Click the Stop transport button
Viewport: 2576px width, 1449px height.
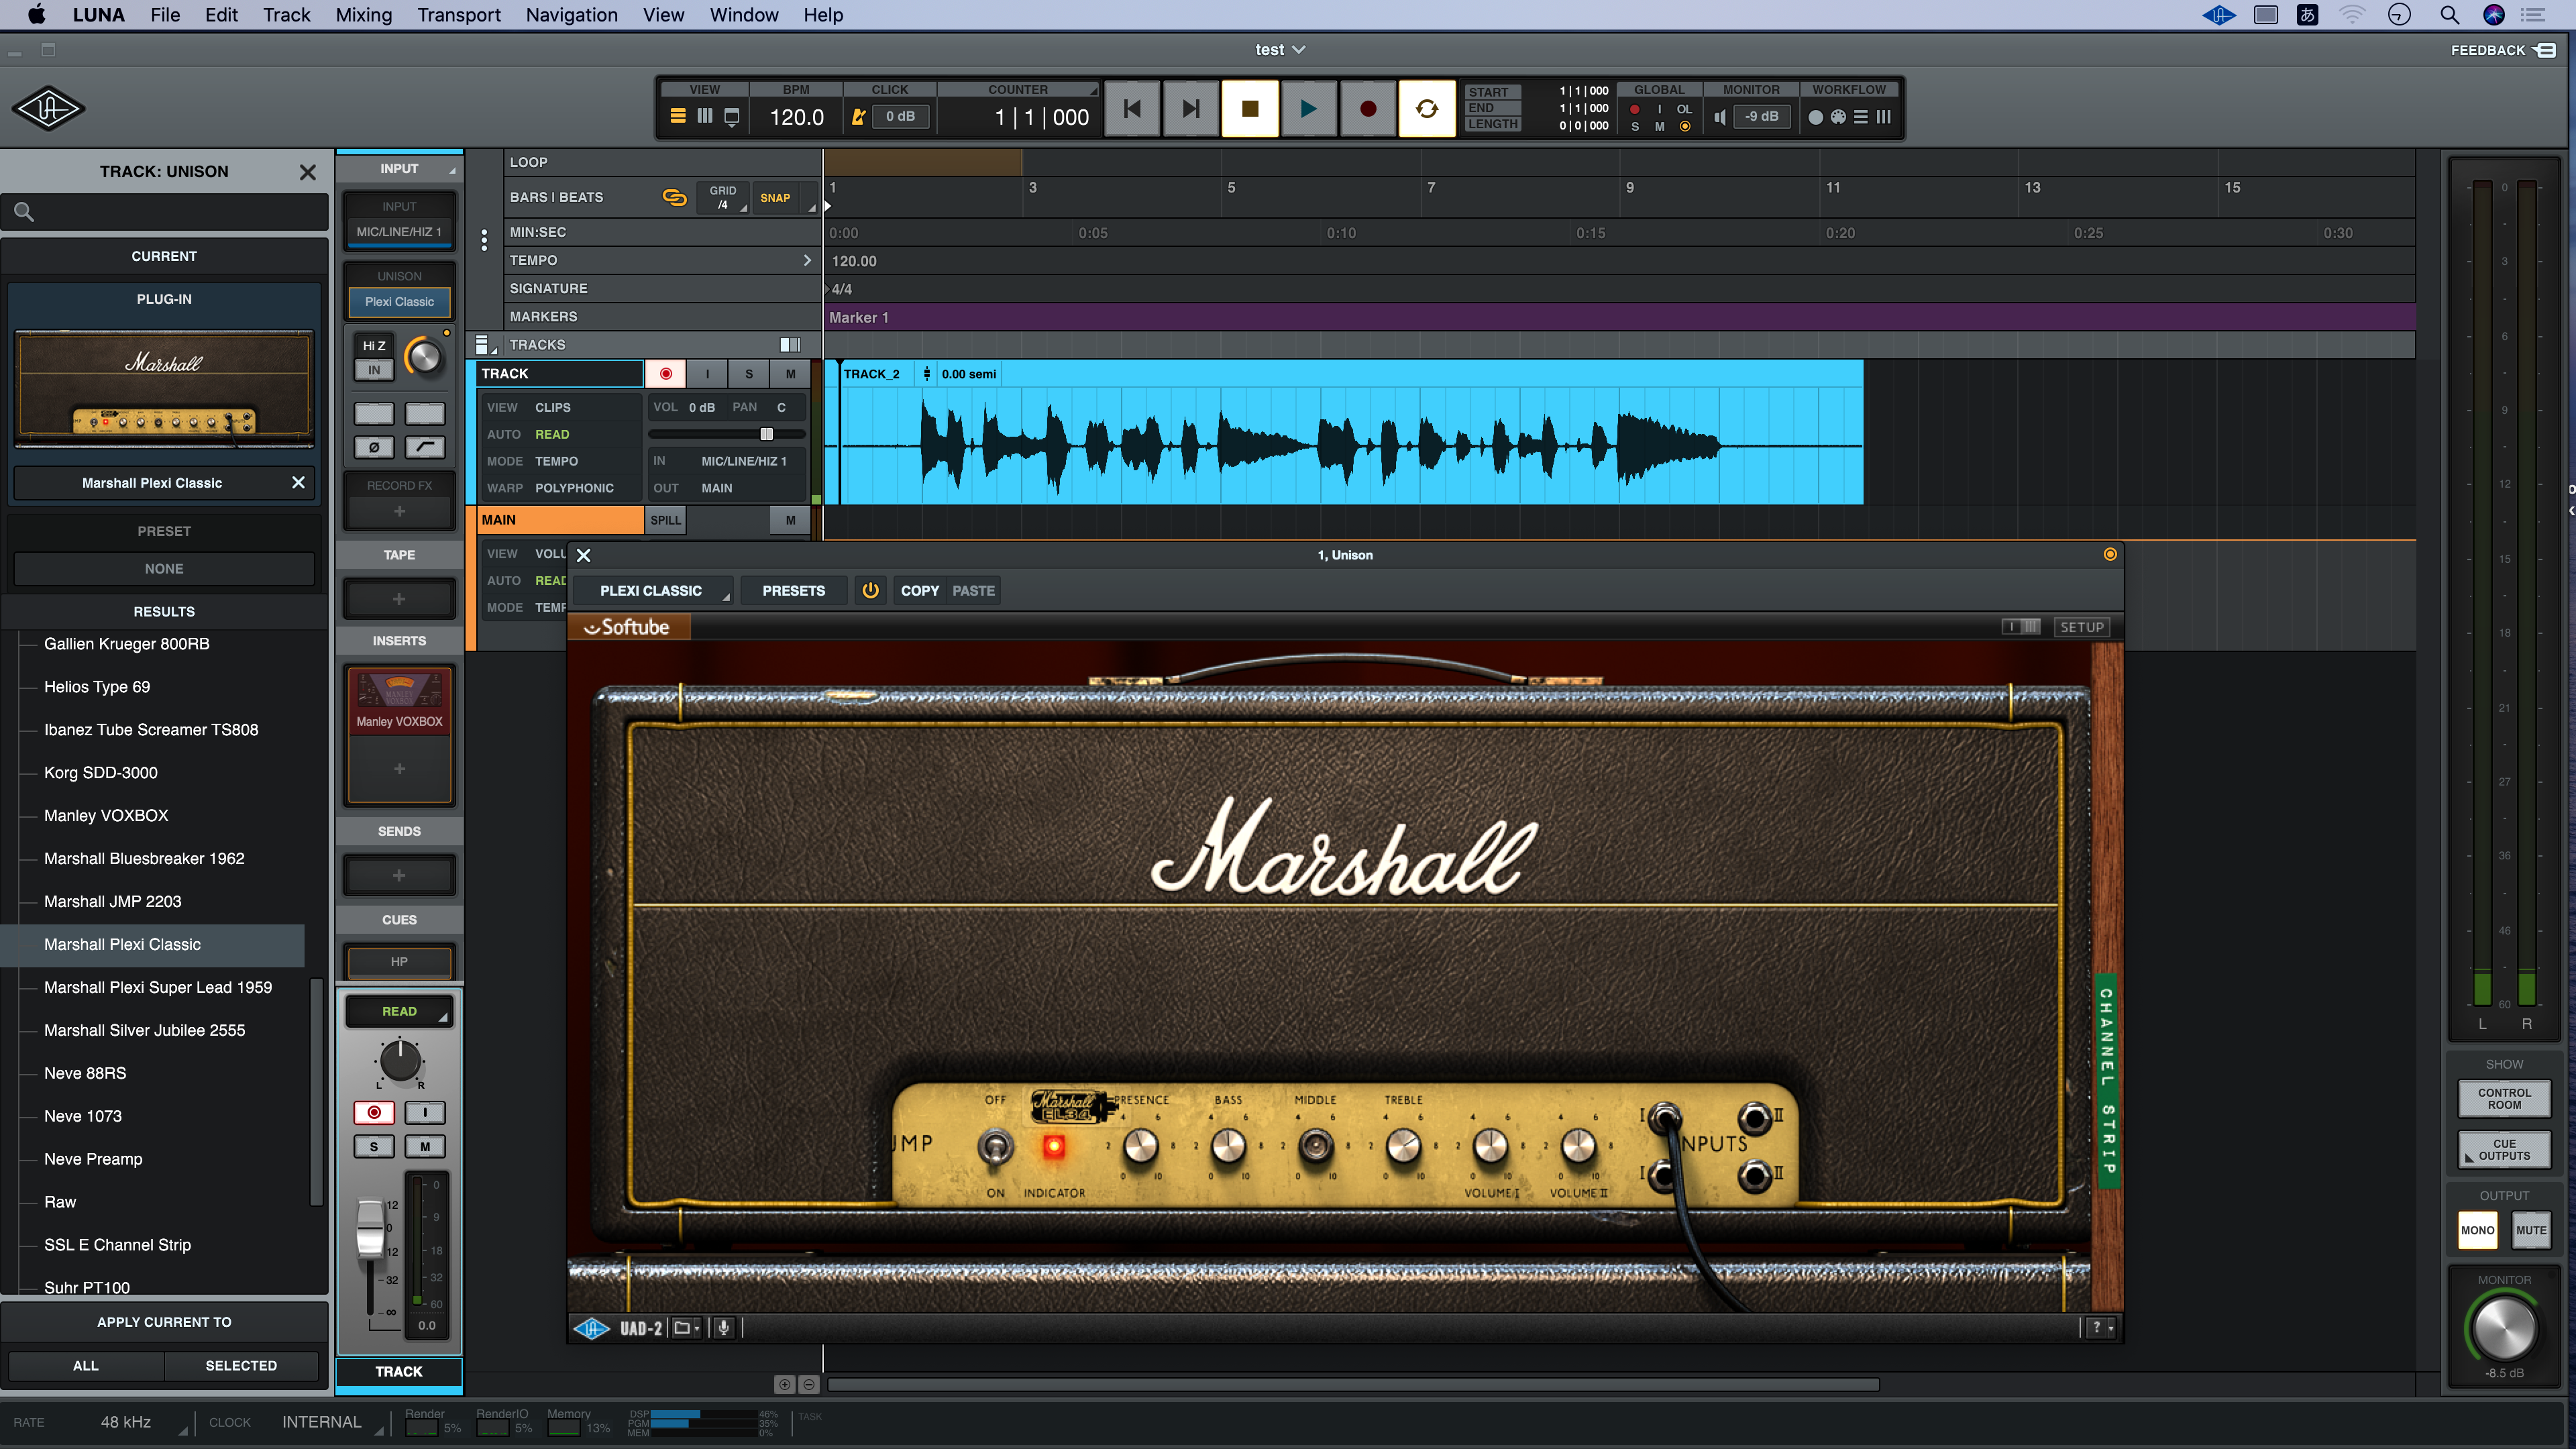(x=1249, y=109)
